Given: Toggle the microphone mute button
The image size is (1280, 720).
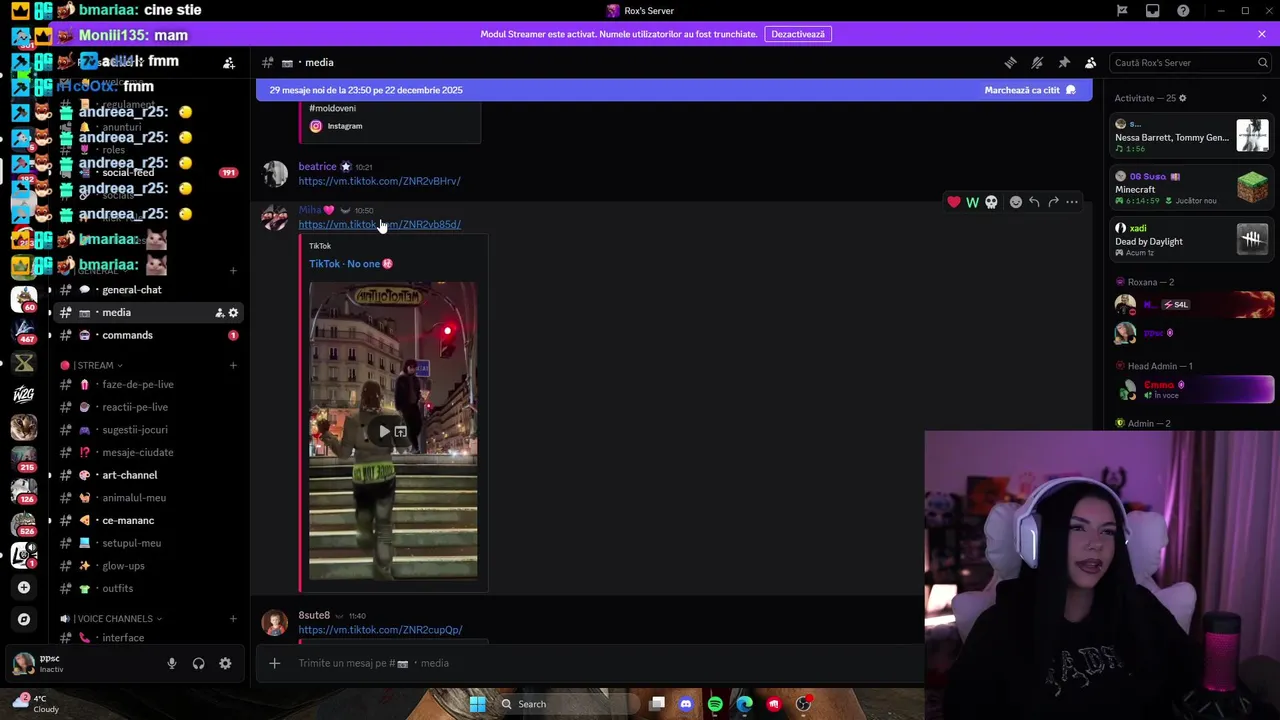Looking at the screenshot, I should coord(172,663).
